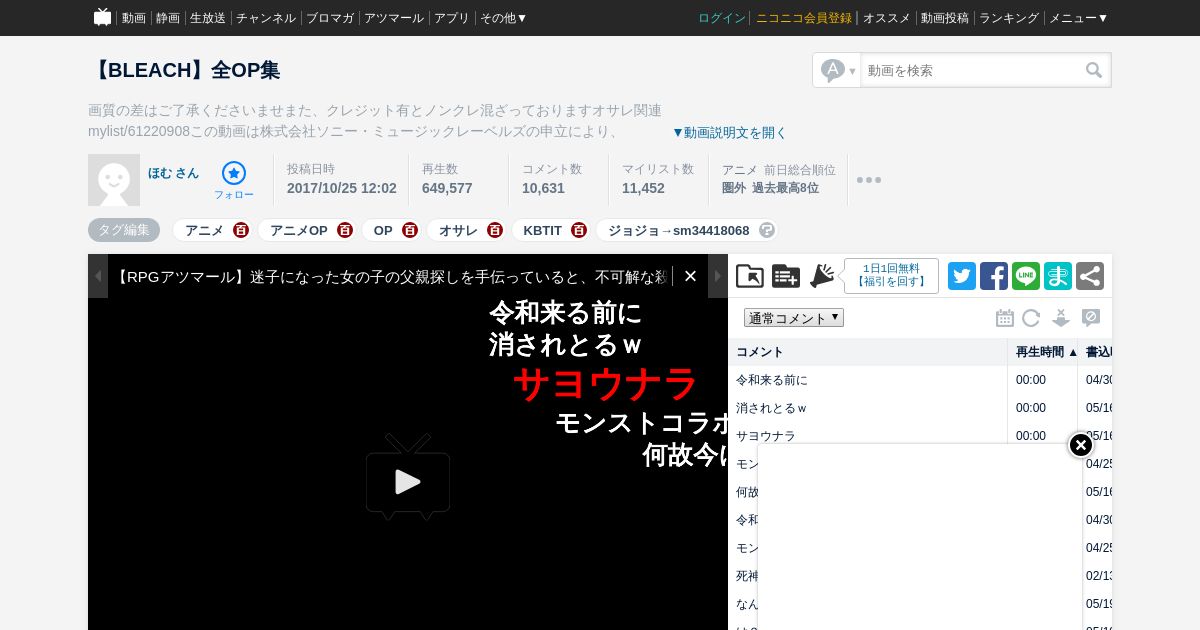Sort by the コメント column header
The height and width of the screenshot is (630, 1200).
[x=867, y=352]
